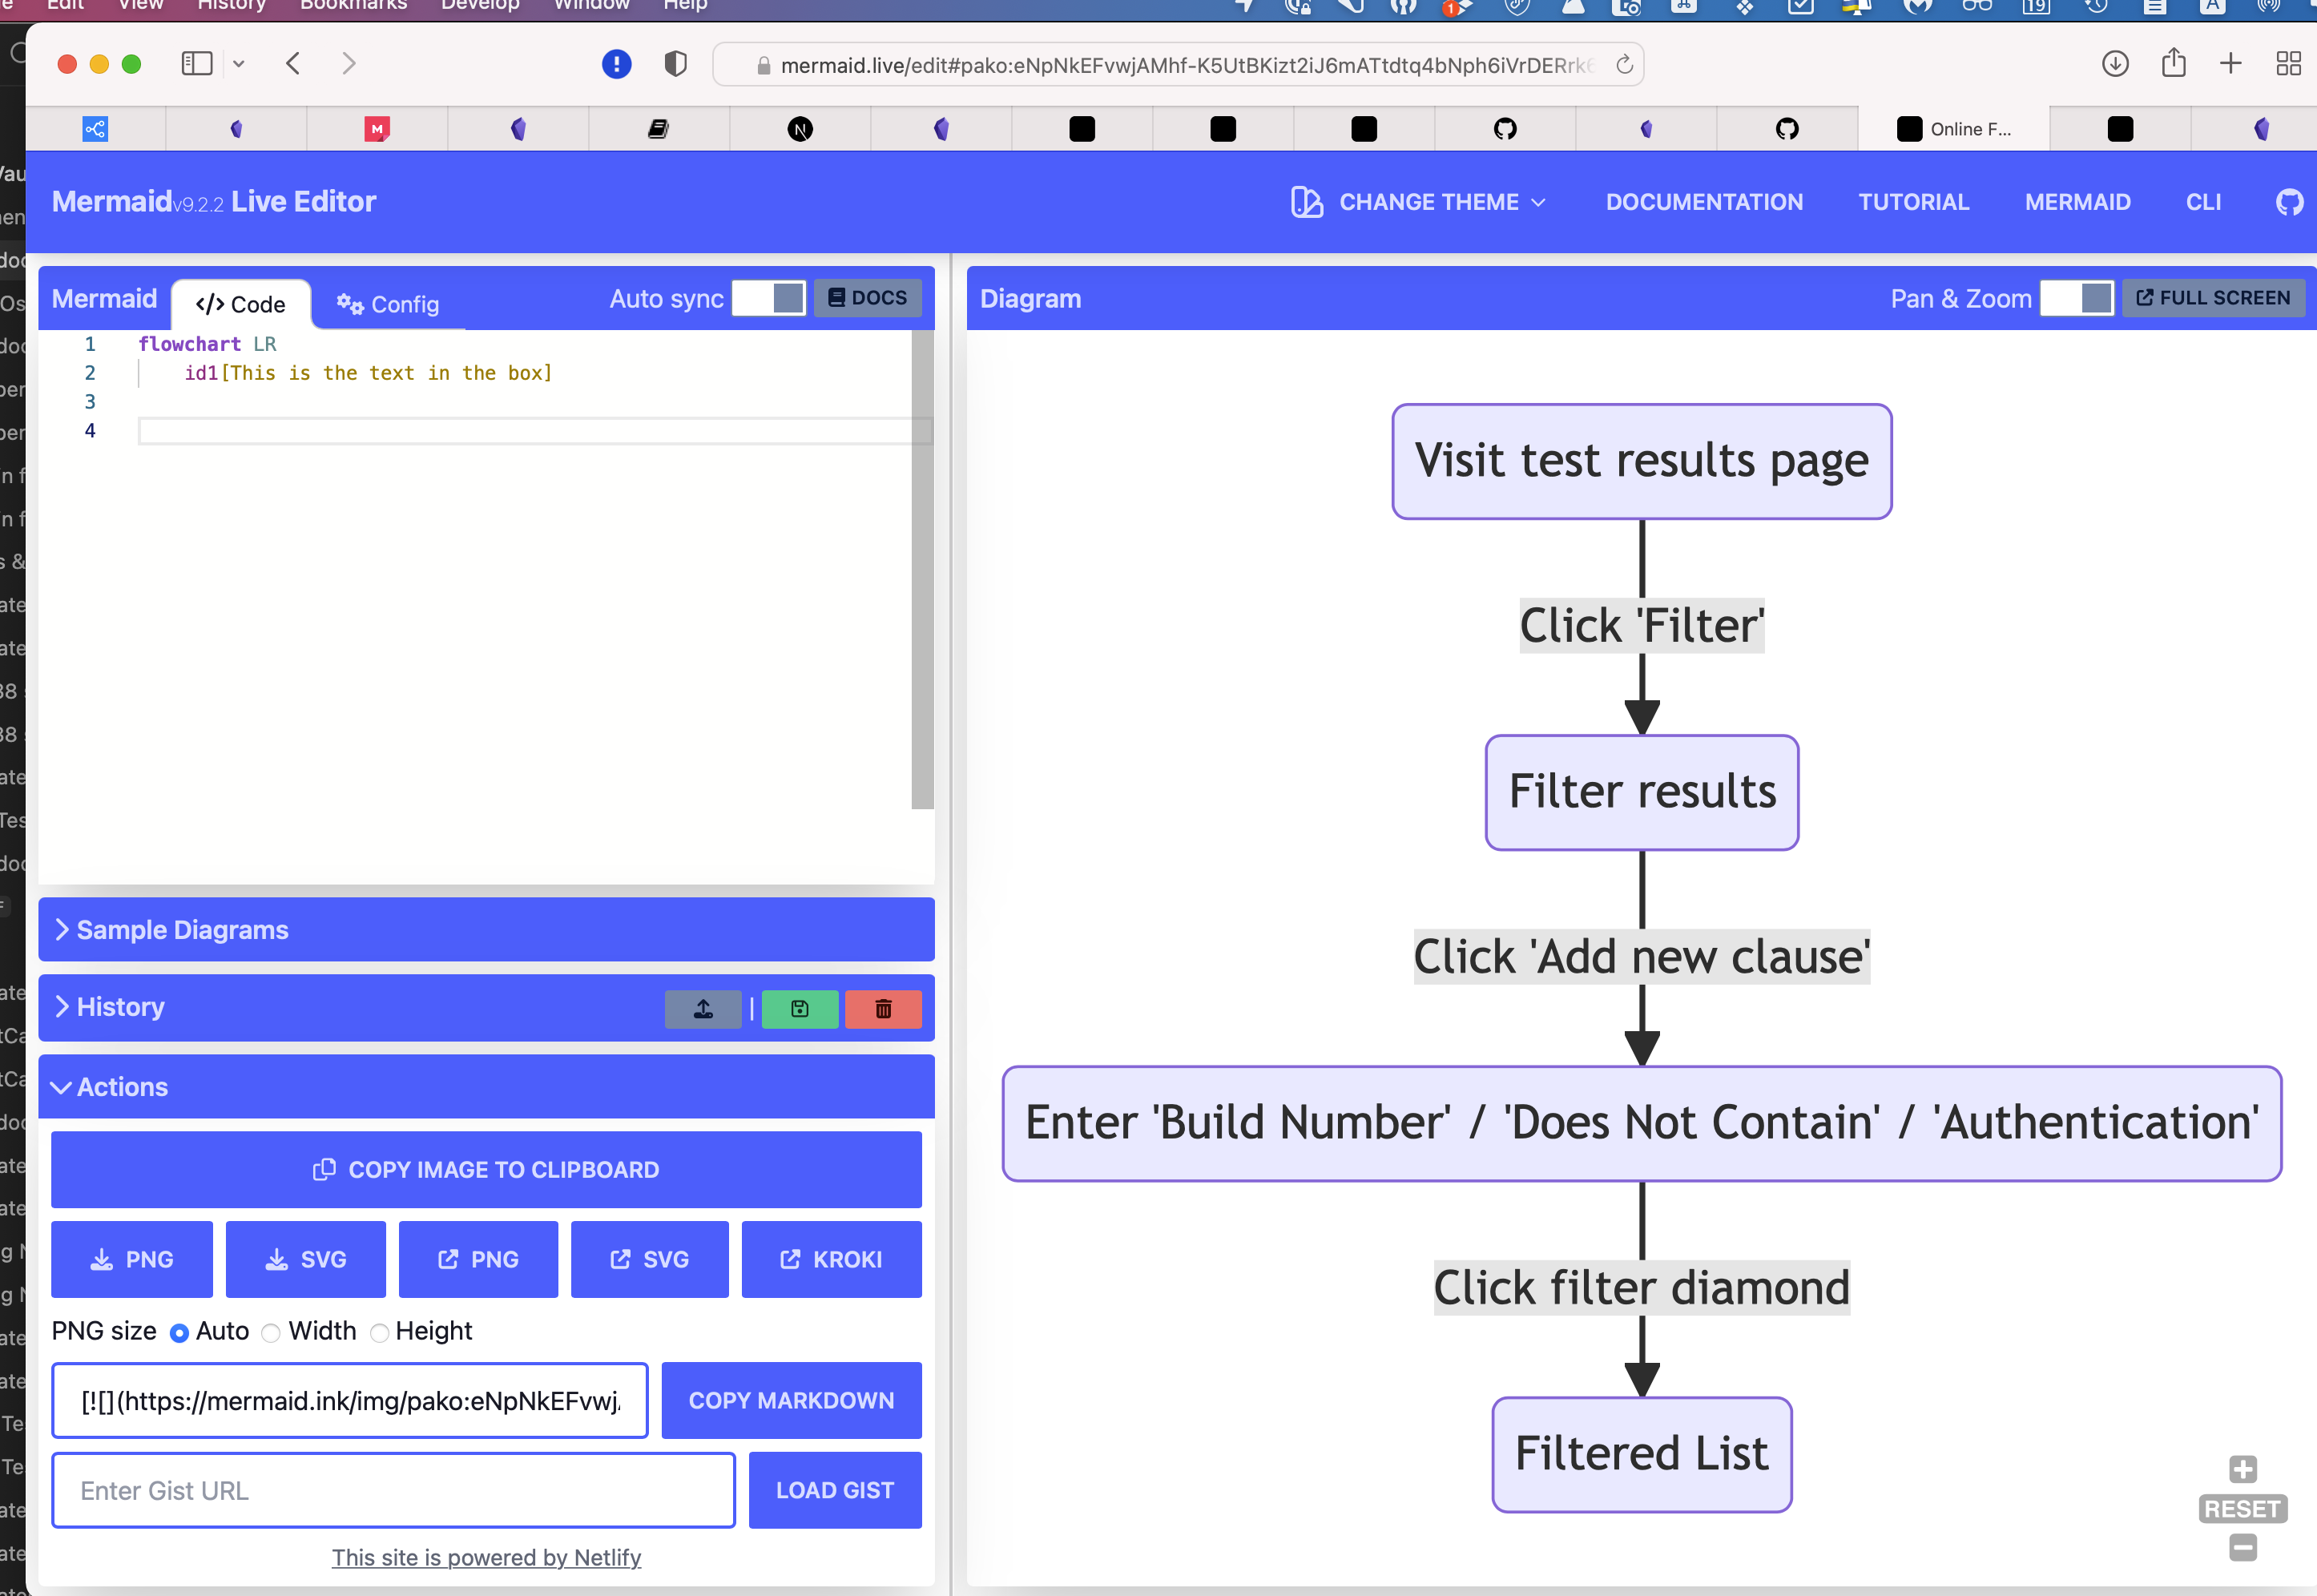
Task: Download PNG with the download button
Action: (132, 1259)
